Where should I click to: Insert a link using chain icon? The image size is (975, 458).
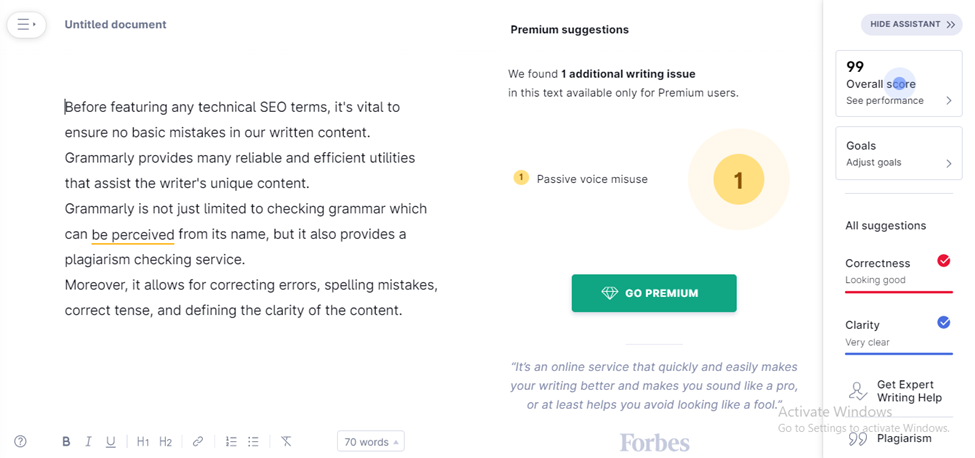click(198, 442)
